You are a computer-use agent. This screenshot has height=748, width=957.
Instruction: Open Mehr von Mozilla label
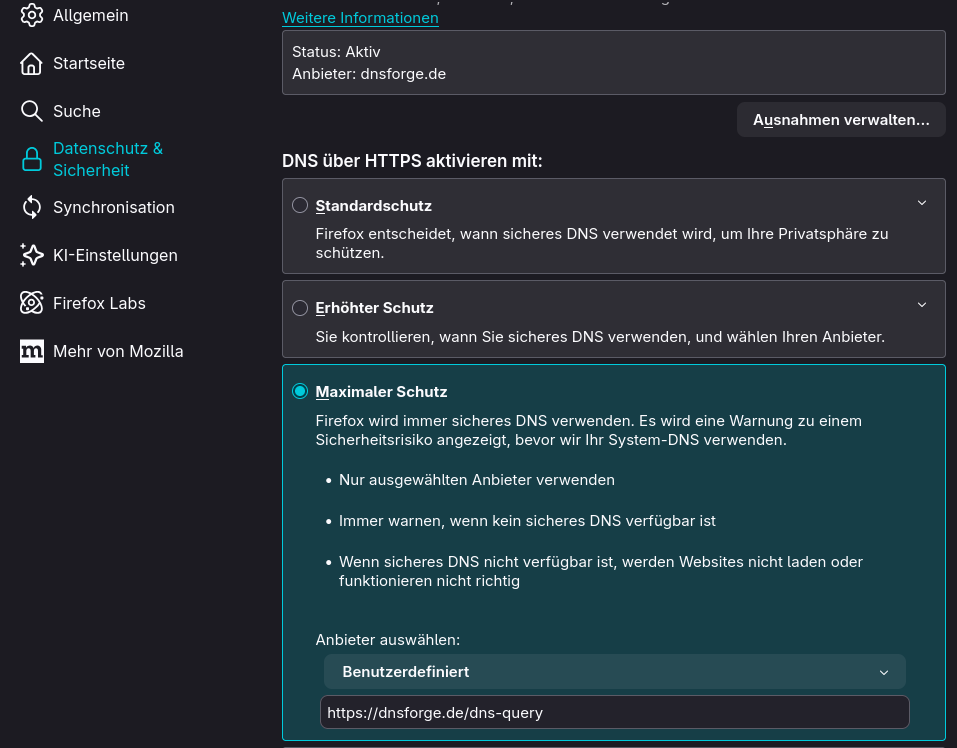118,351
